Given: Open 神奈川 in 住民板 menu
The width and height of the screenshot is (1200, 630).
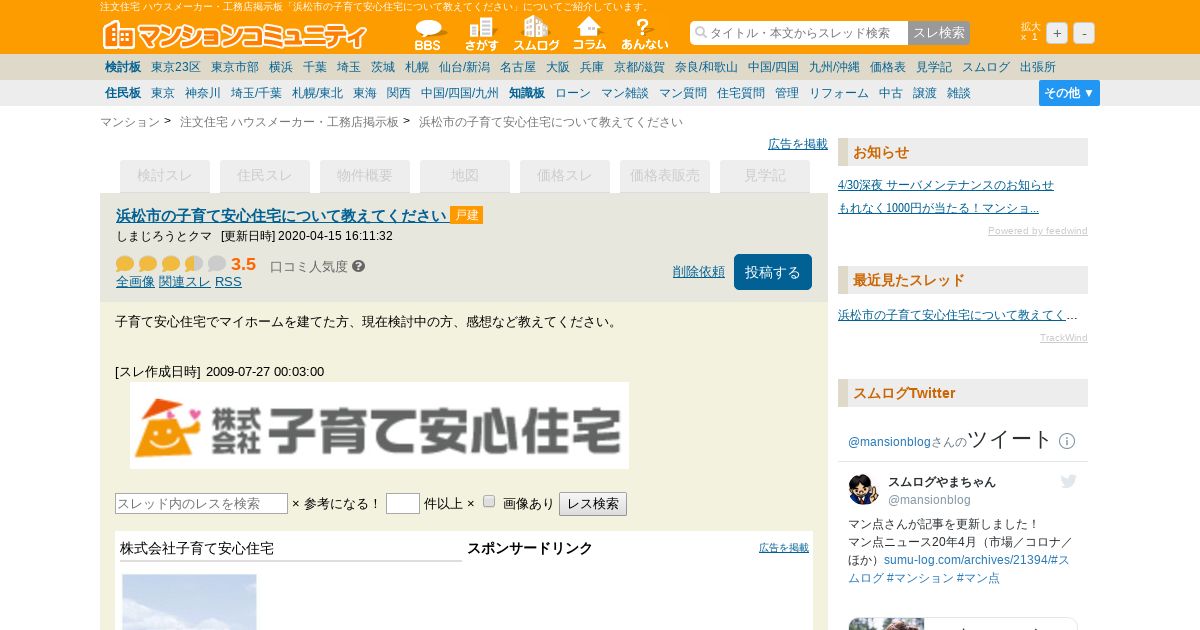Looking at the screenshot, I should coord(203,93).
